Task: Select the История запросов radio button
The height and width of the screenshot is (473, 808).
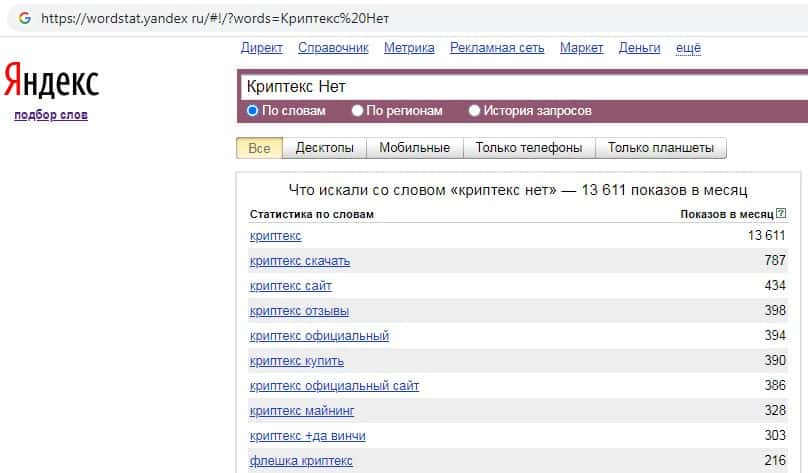Action: 474,110
